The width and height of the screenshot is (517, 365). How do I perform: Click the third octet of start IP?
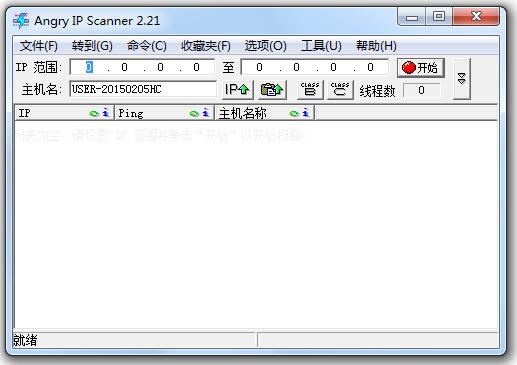pos(160,67)
